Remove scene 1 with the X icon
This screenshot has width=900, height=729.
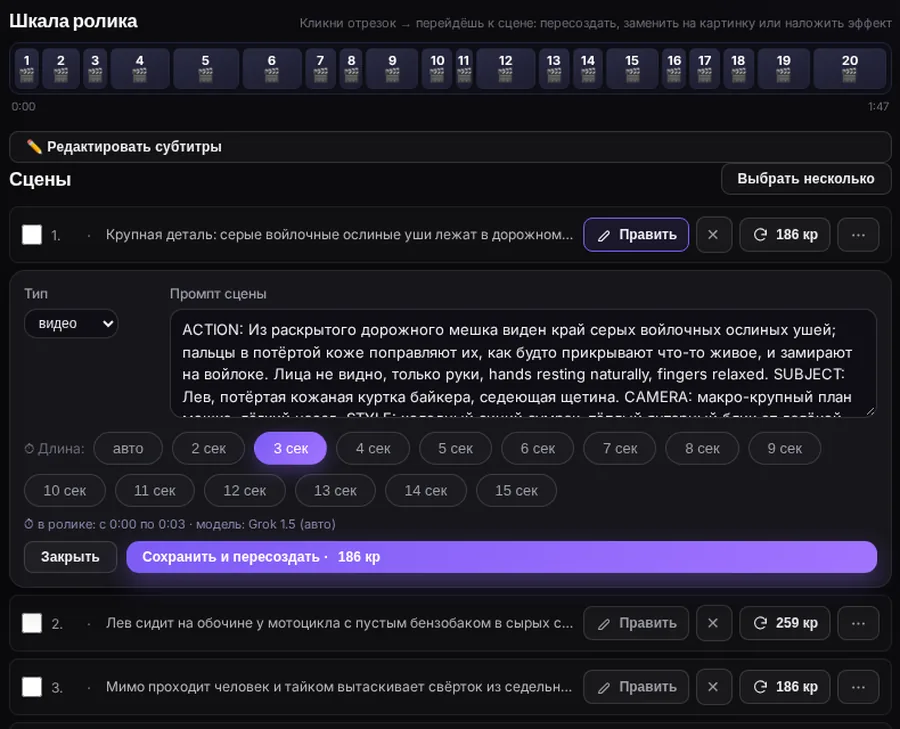713,235
